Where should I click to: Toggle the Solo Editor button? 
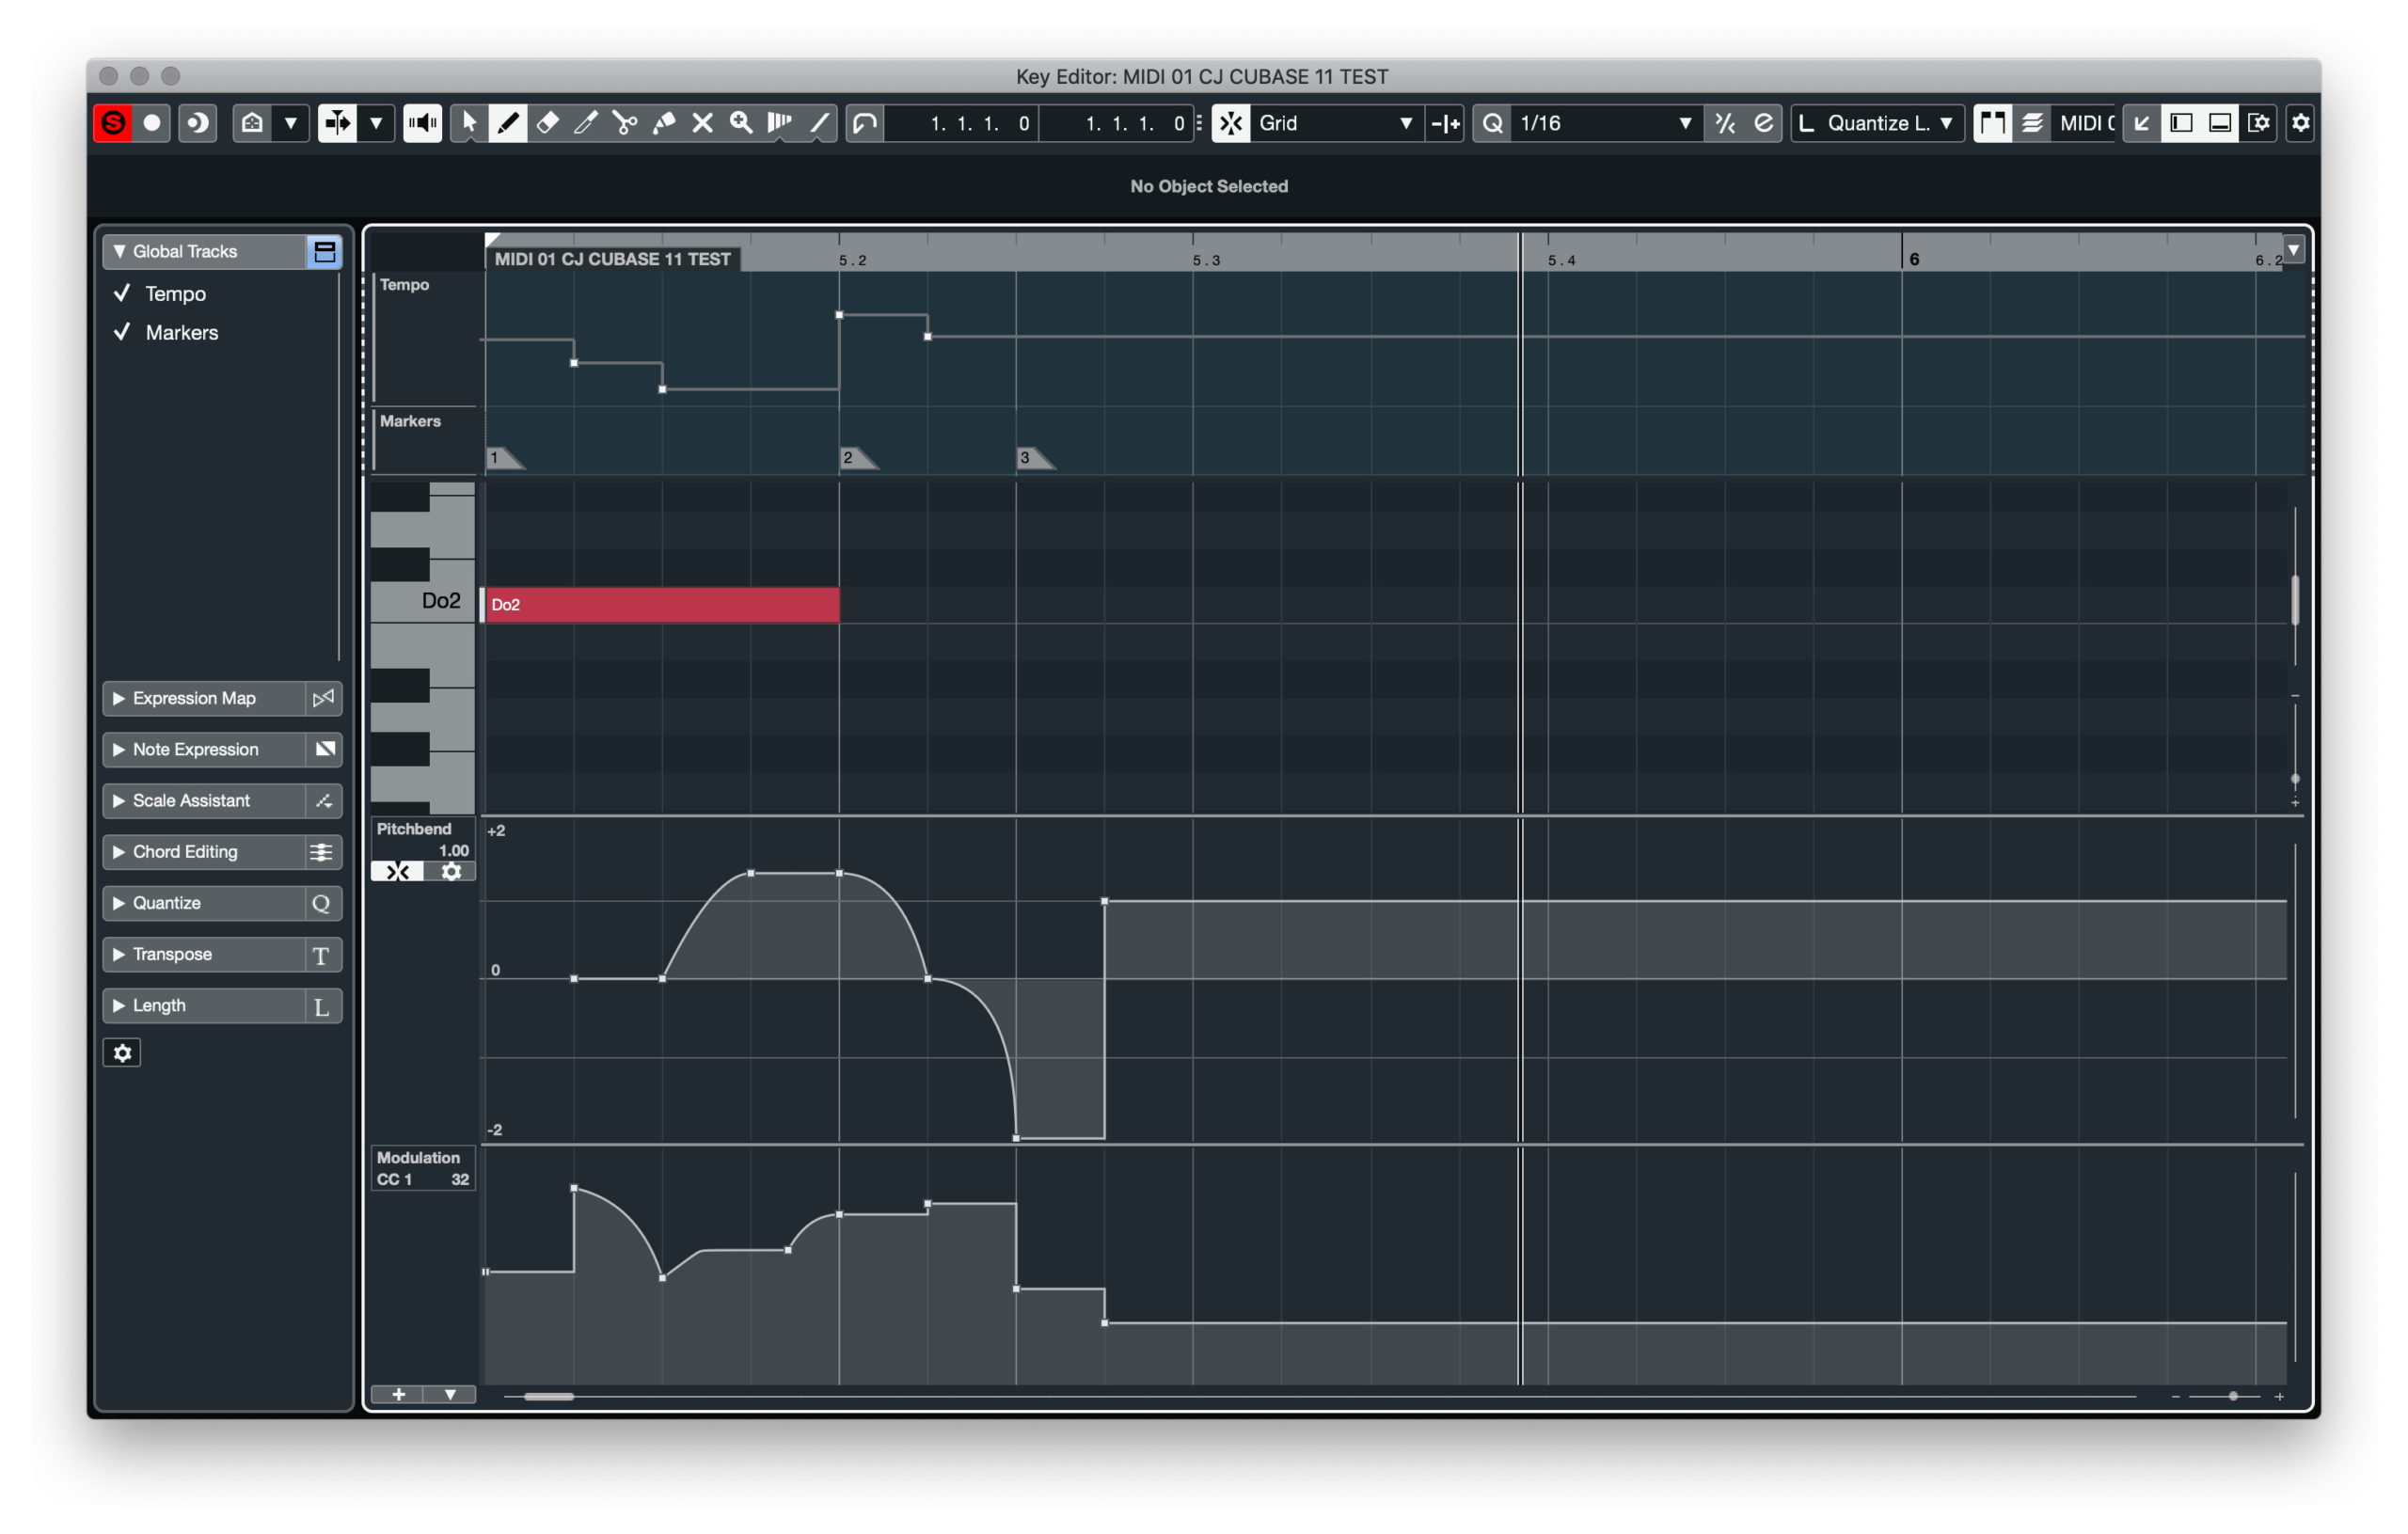(x=113, y=123)
